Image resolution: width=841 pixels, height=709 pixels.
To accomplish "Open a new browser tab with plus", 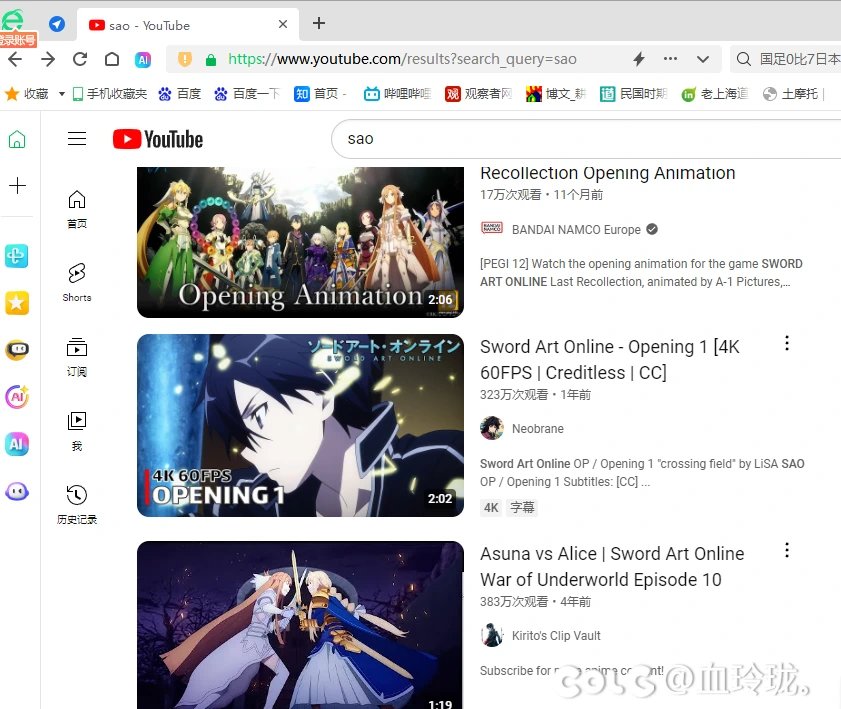I will pyautogui.click(x=319, y=23).
